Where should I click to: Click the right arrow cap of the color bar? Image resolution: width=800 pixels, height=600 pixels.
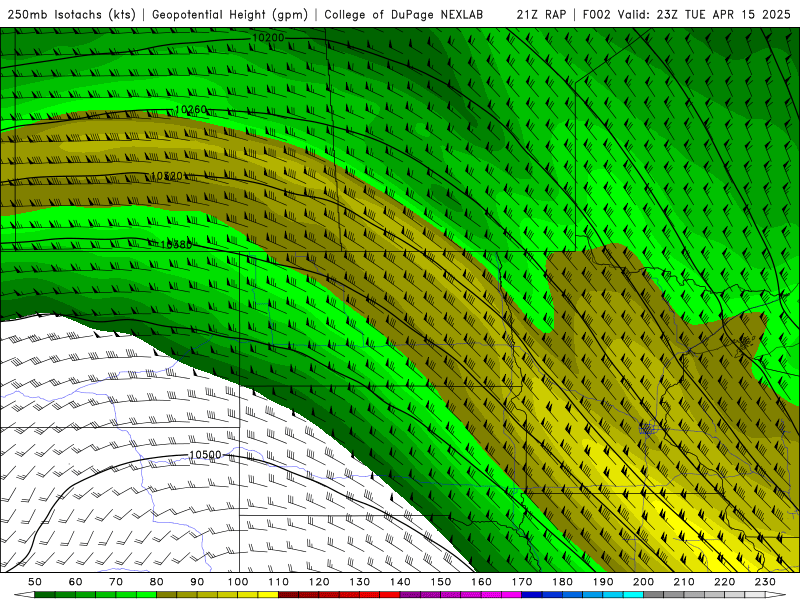tap(776, 595)
